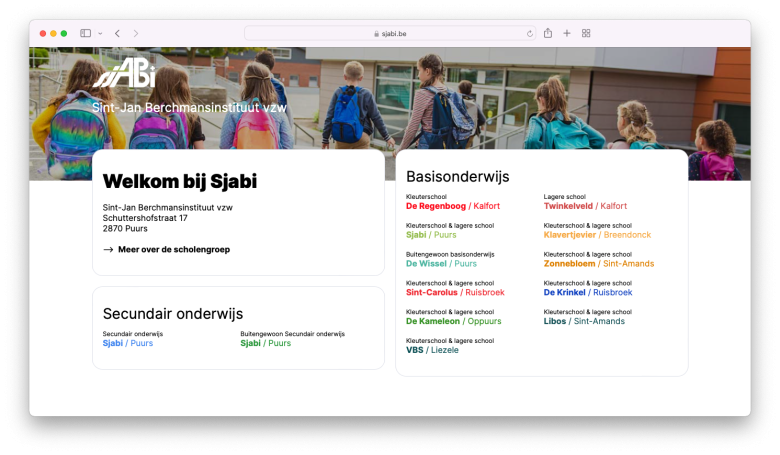Open Meer over de scholengroep link
The image size is (780, 455).
pyautogui.click(x=174, y=250)
